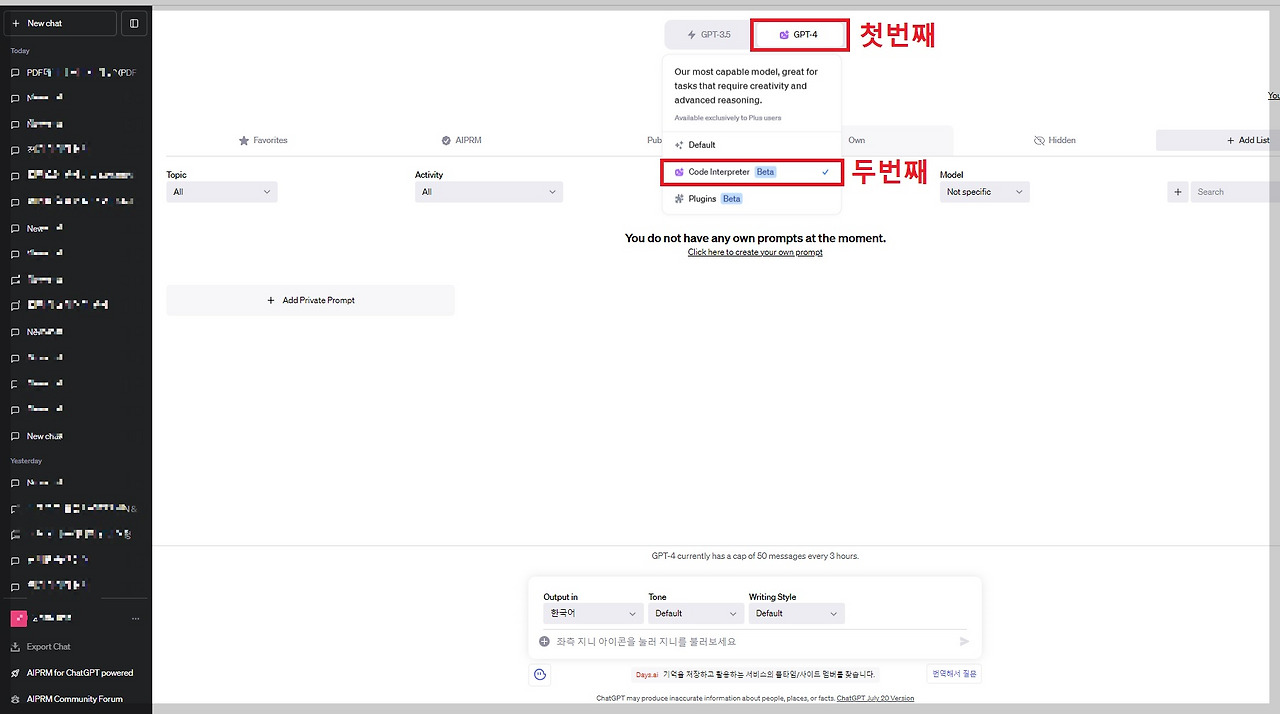Expand the Tone dropdown
1280x714 pixels.
click(x=696, y=613)
